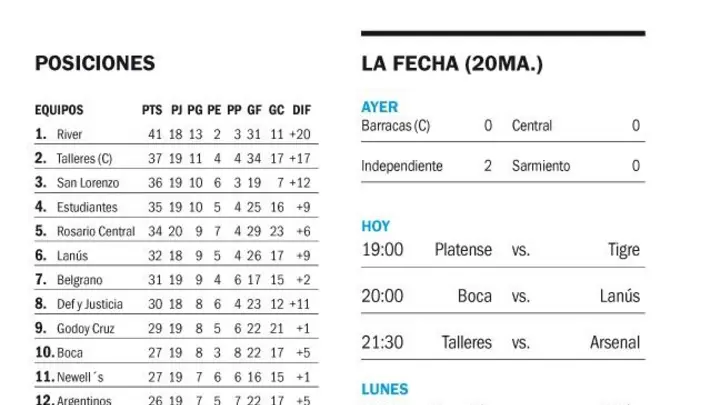Click the Barracas (C) vs Central result

pyautogui.click(x=503, y=126)
